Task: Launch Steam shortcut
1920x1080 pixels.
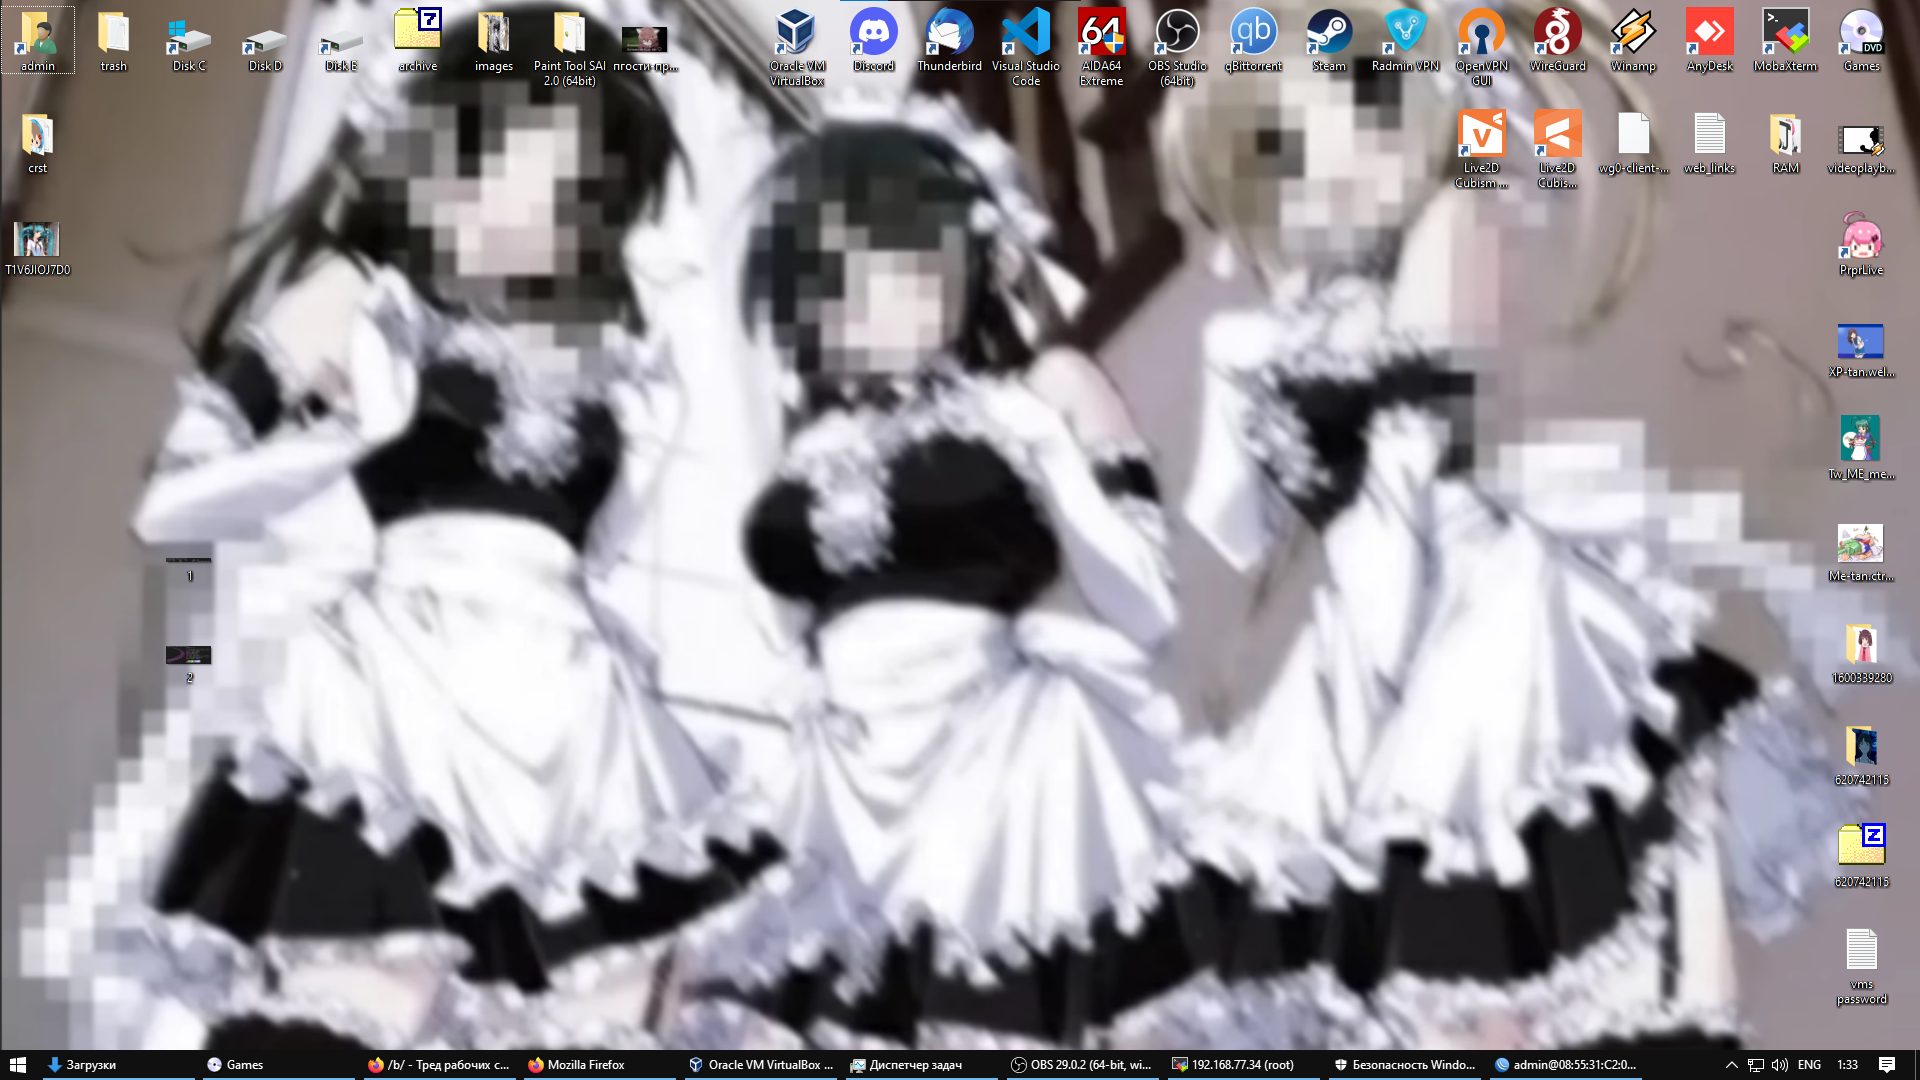Action: click(x=1330, y=40)
